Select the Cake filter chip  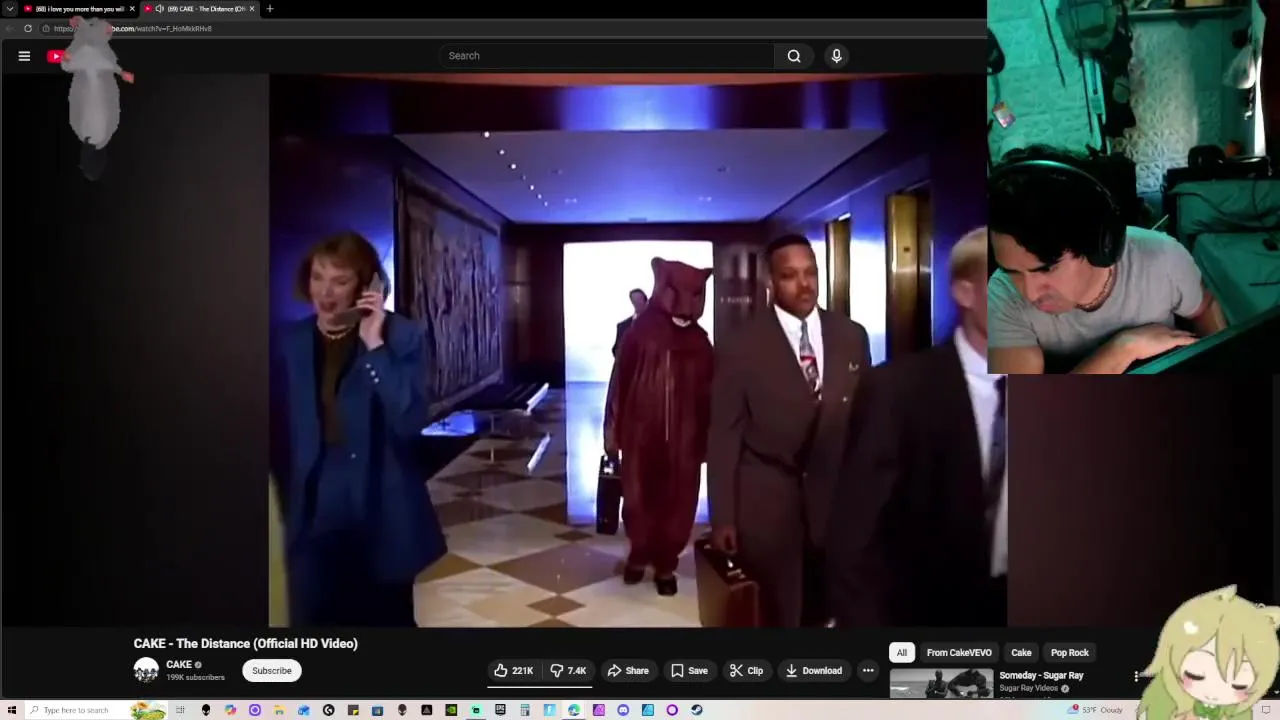tap(1021, 653)
